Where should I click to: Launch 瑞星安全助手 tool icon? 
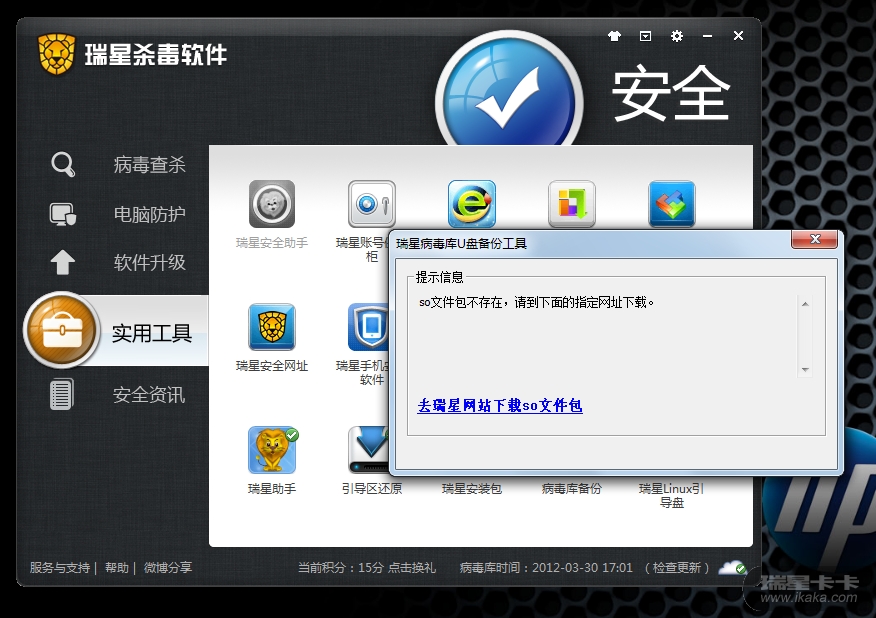point(272,204)
